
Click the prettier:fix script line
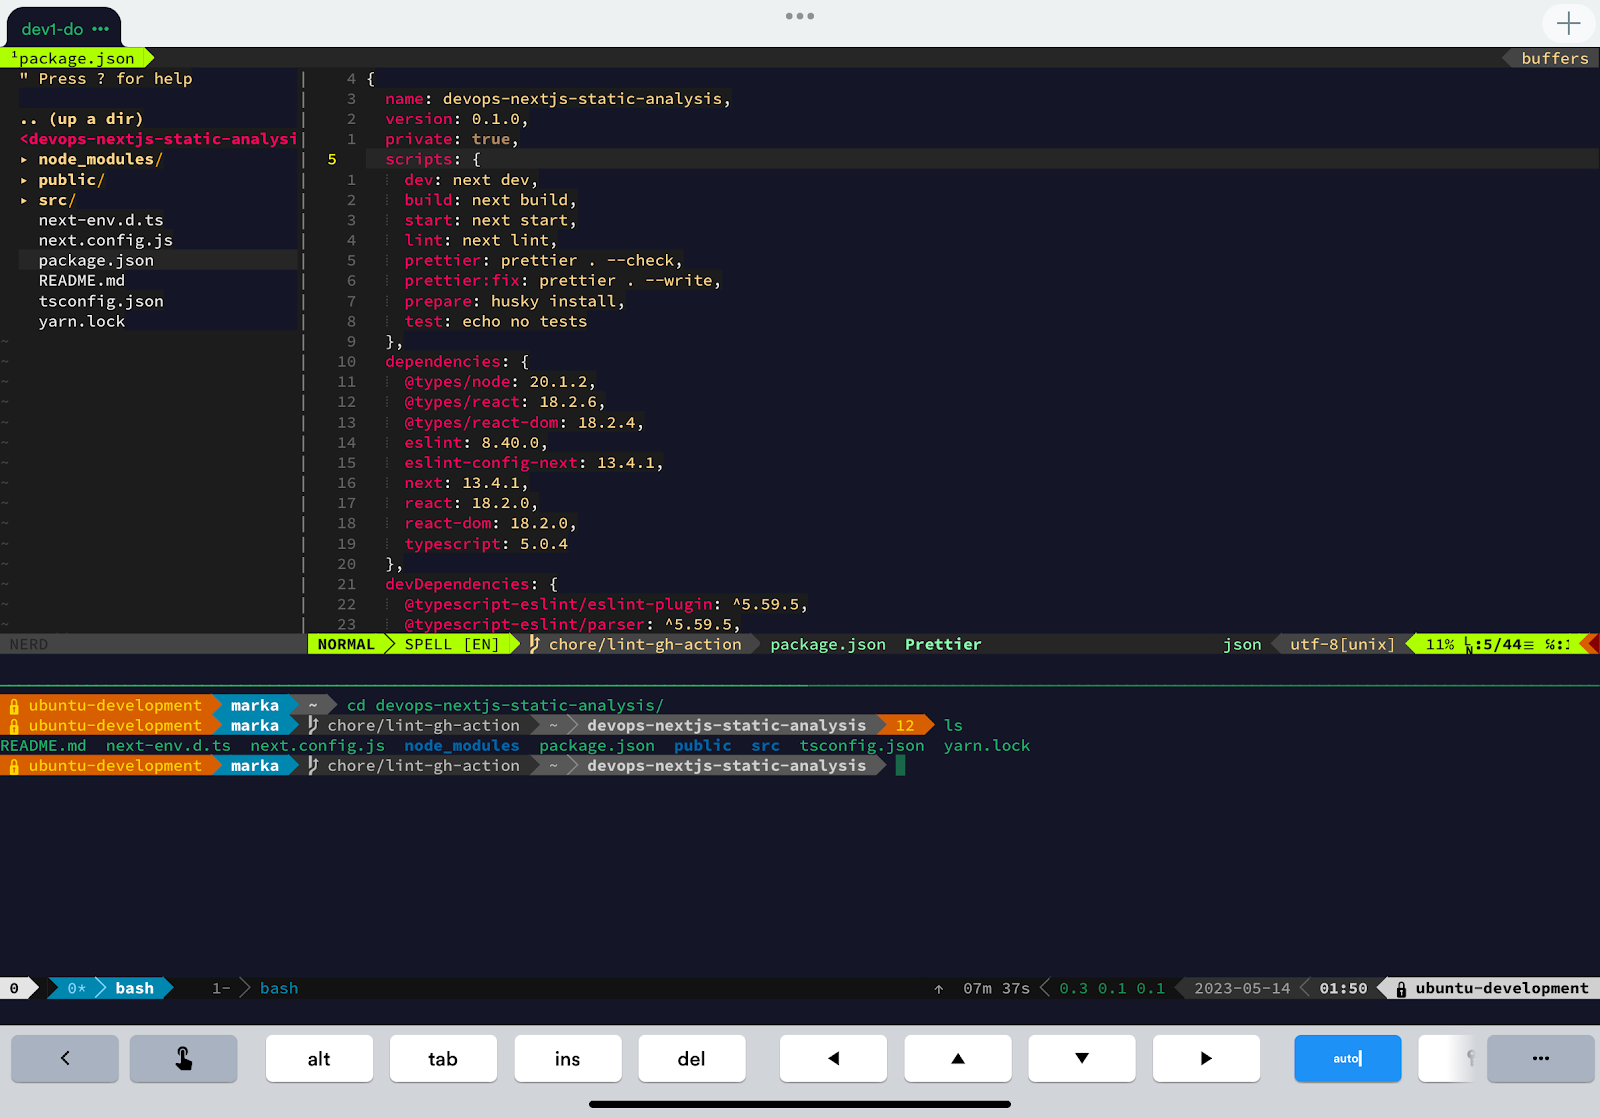(x=563, y=281)
